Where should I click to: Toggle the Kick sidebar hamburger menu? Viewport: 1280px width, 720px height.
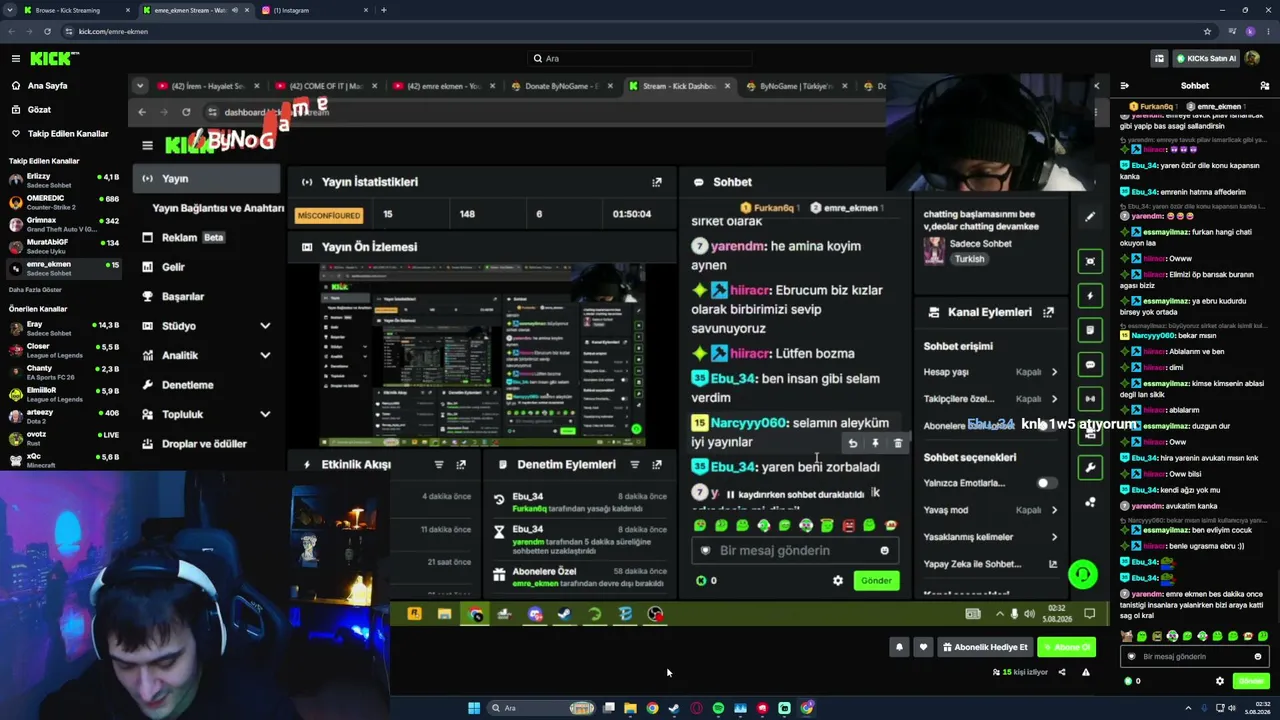(15, 59)
